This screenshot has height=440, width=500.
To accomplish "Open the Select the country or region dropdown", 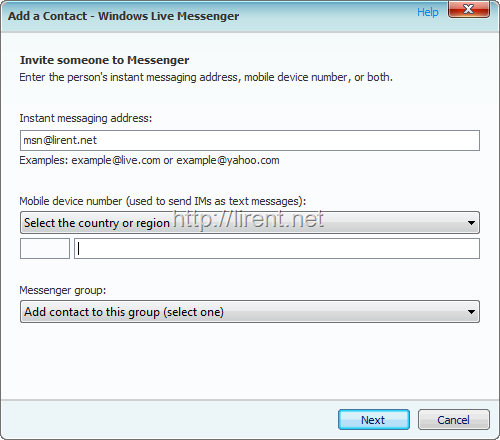I will [x=250, y=222].
